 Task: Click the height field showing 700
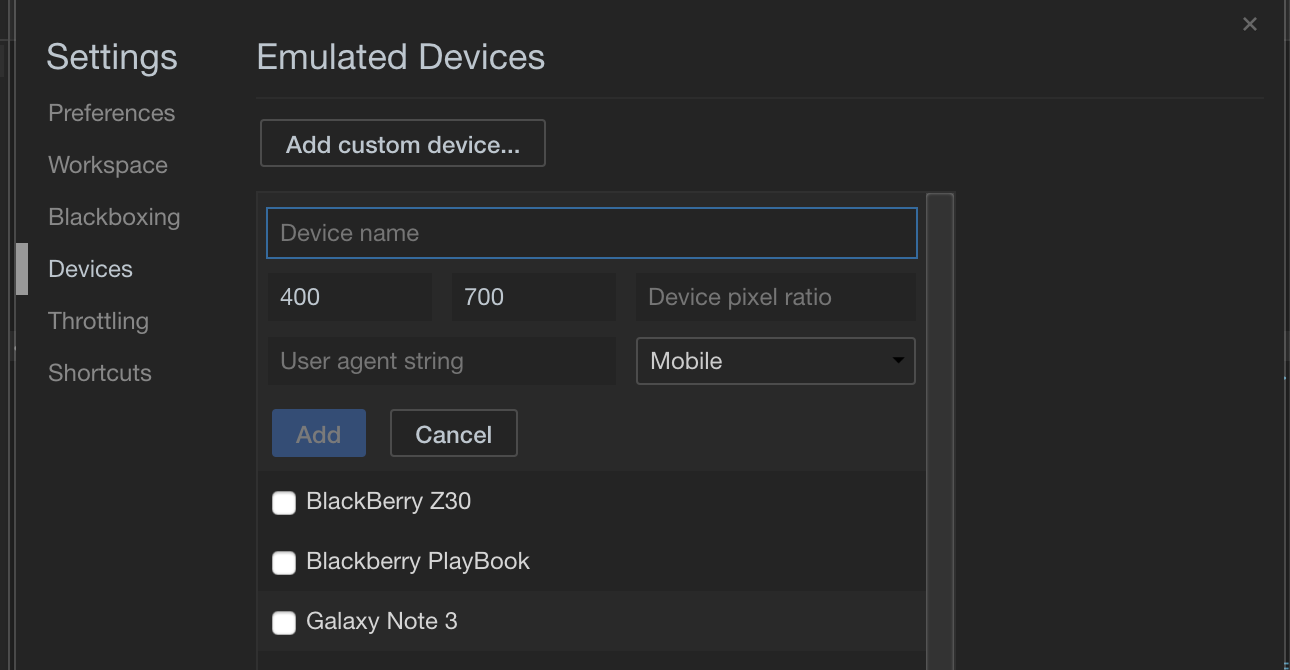coord(533,297)
